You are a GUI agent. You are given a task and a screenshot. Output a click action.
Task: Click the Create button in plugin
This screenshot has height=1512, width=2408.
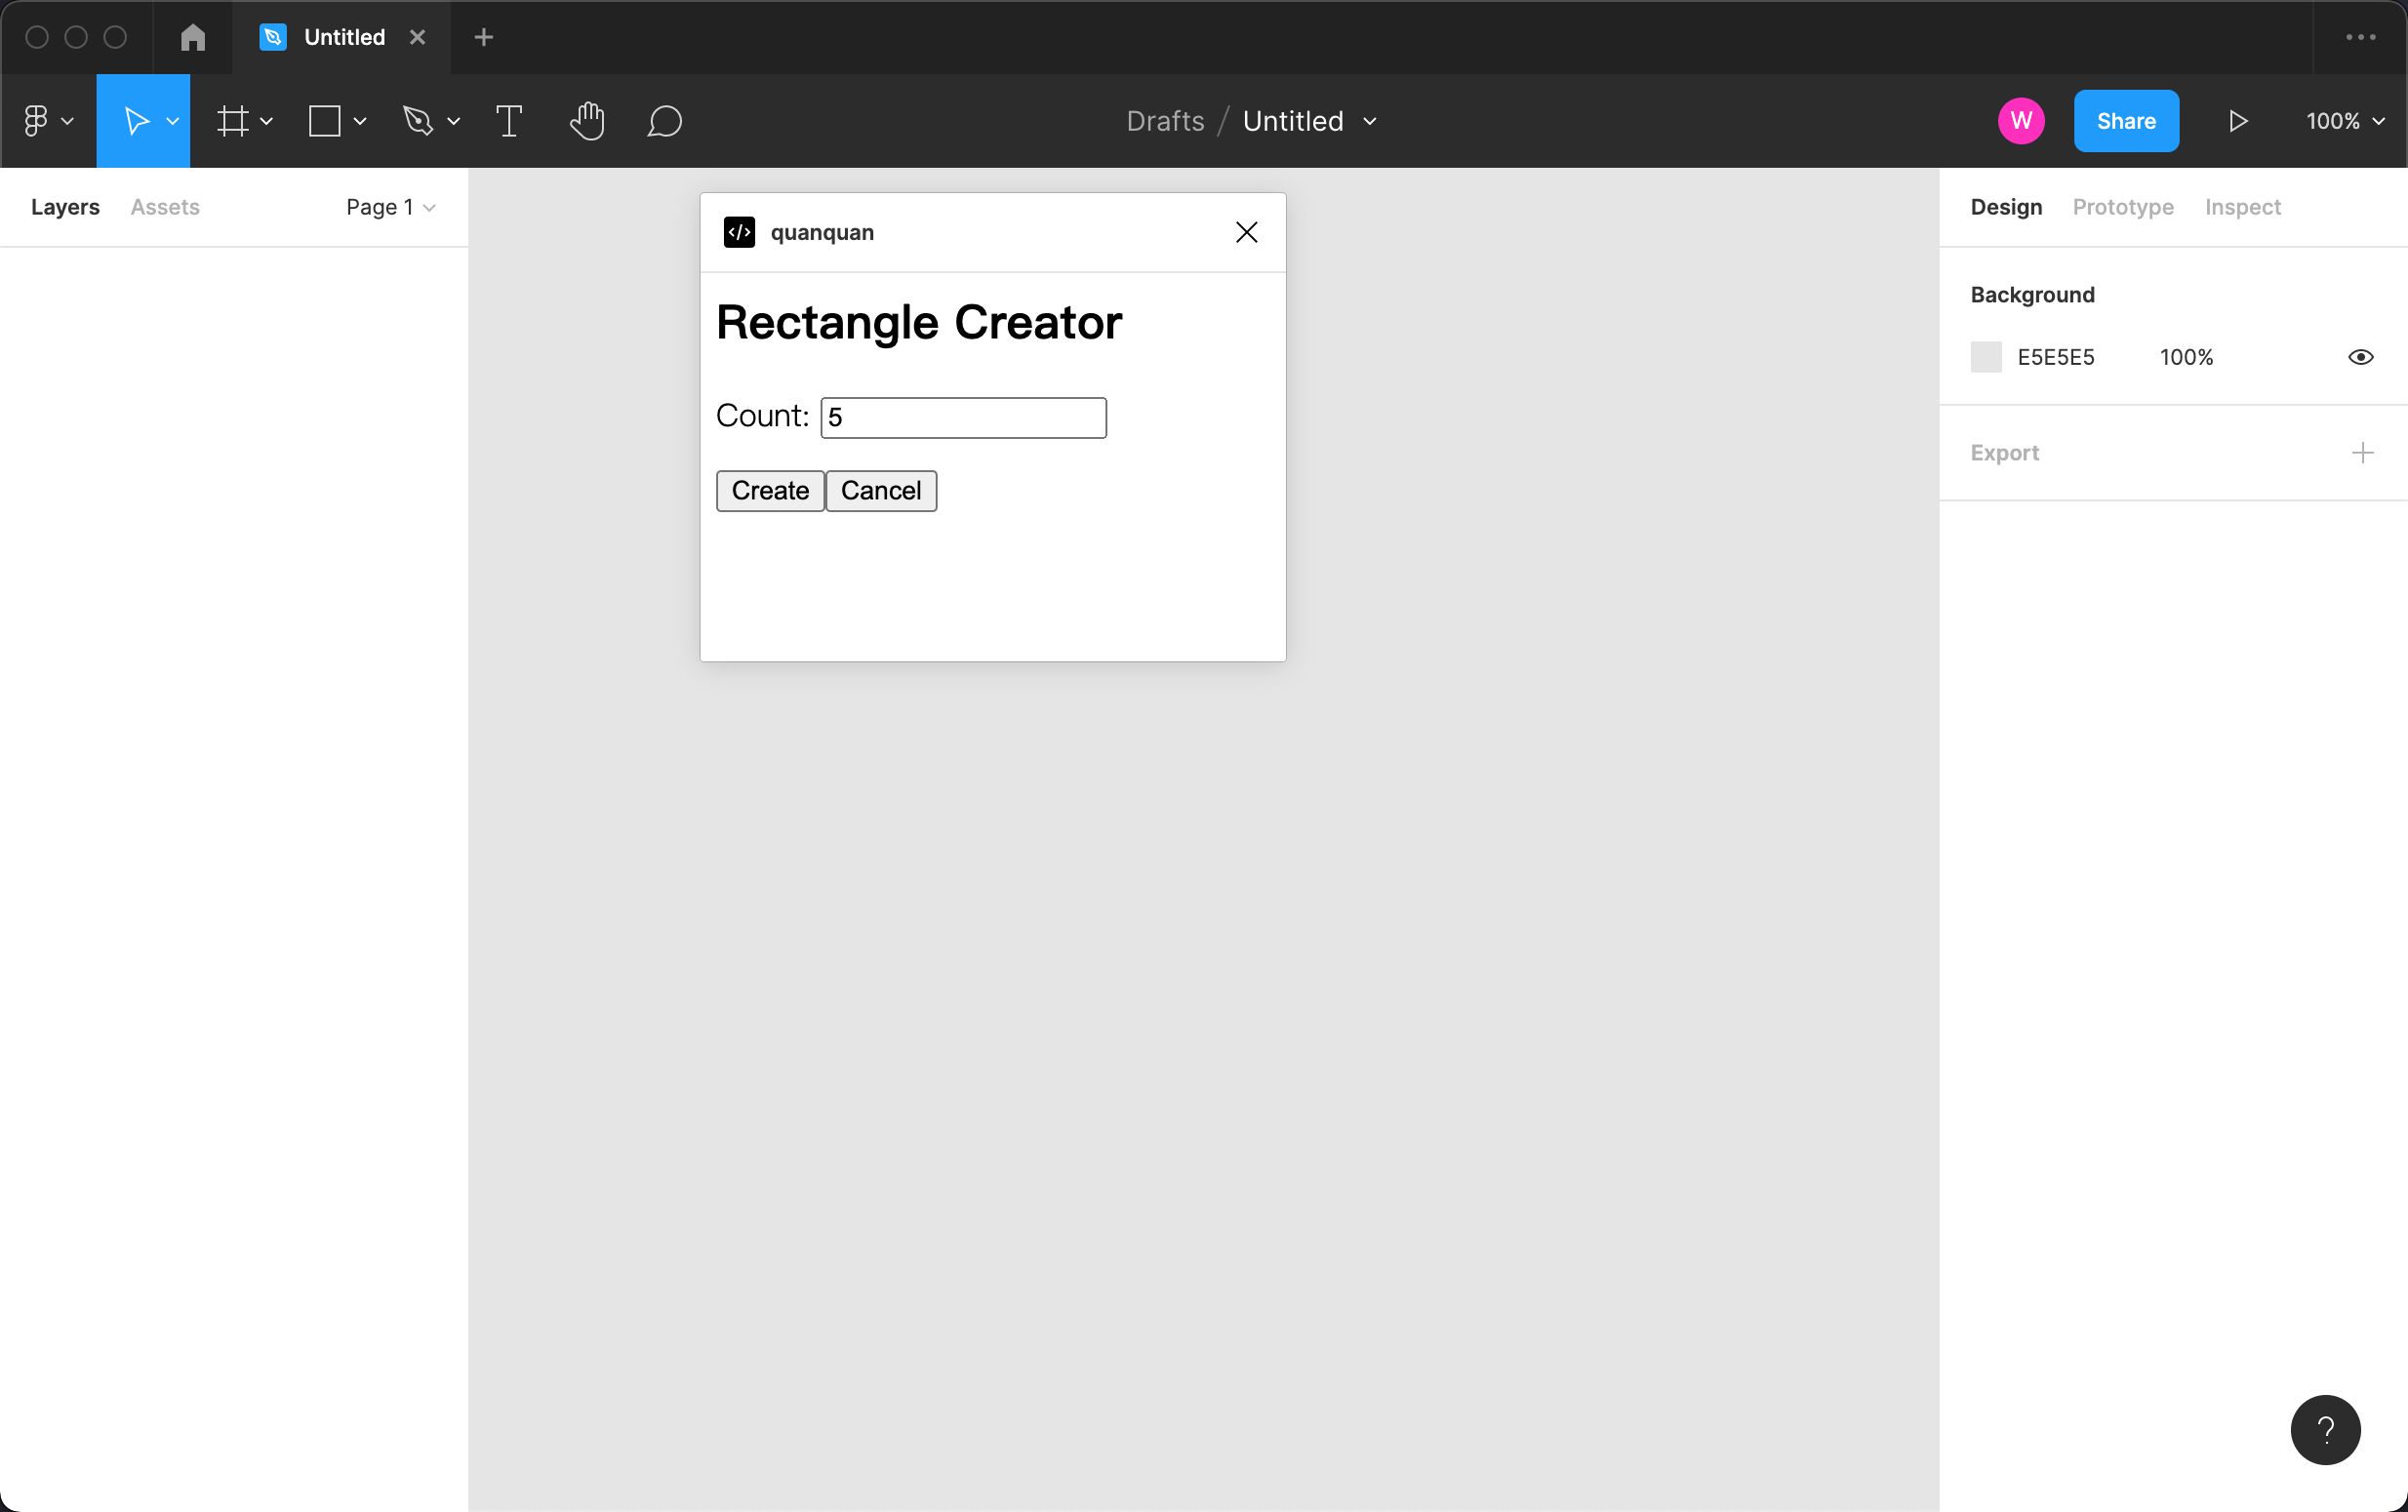click(769, 491)
